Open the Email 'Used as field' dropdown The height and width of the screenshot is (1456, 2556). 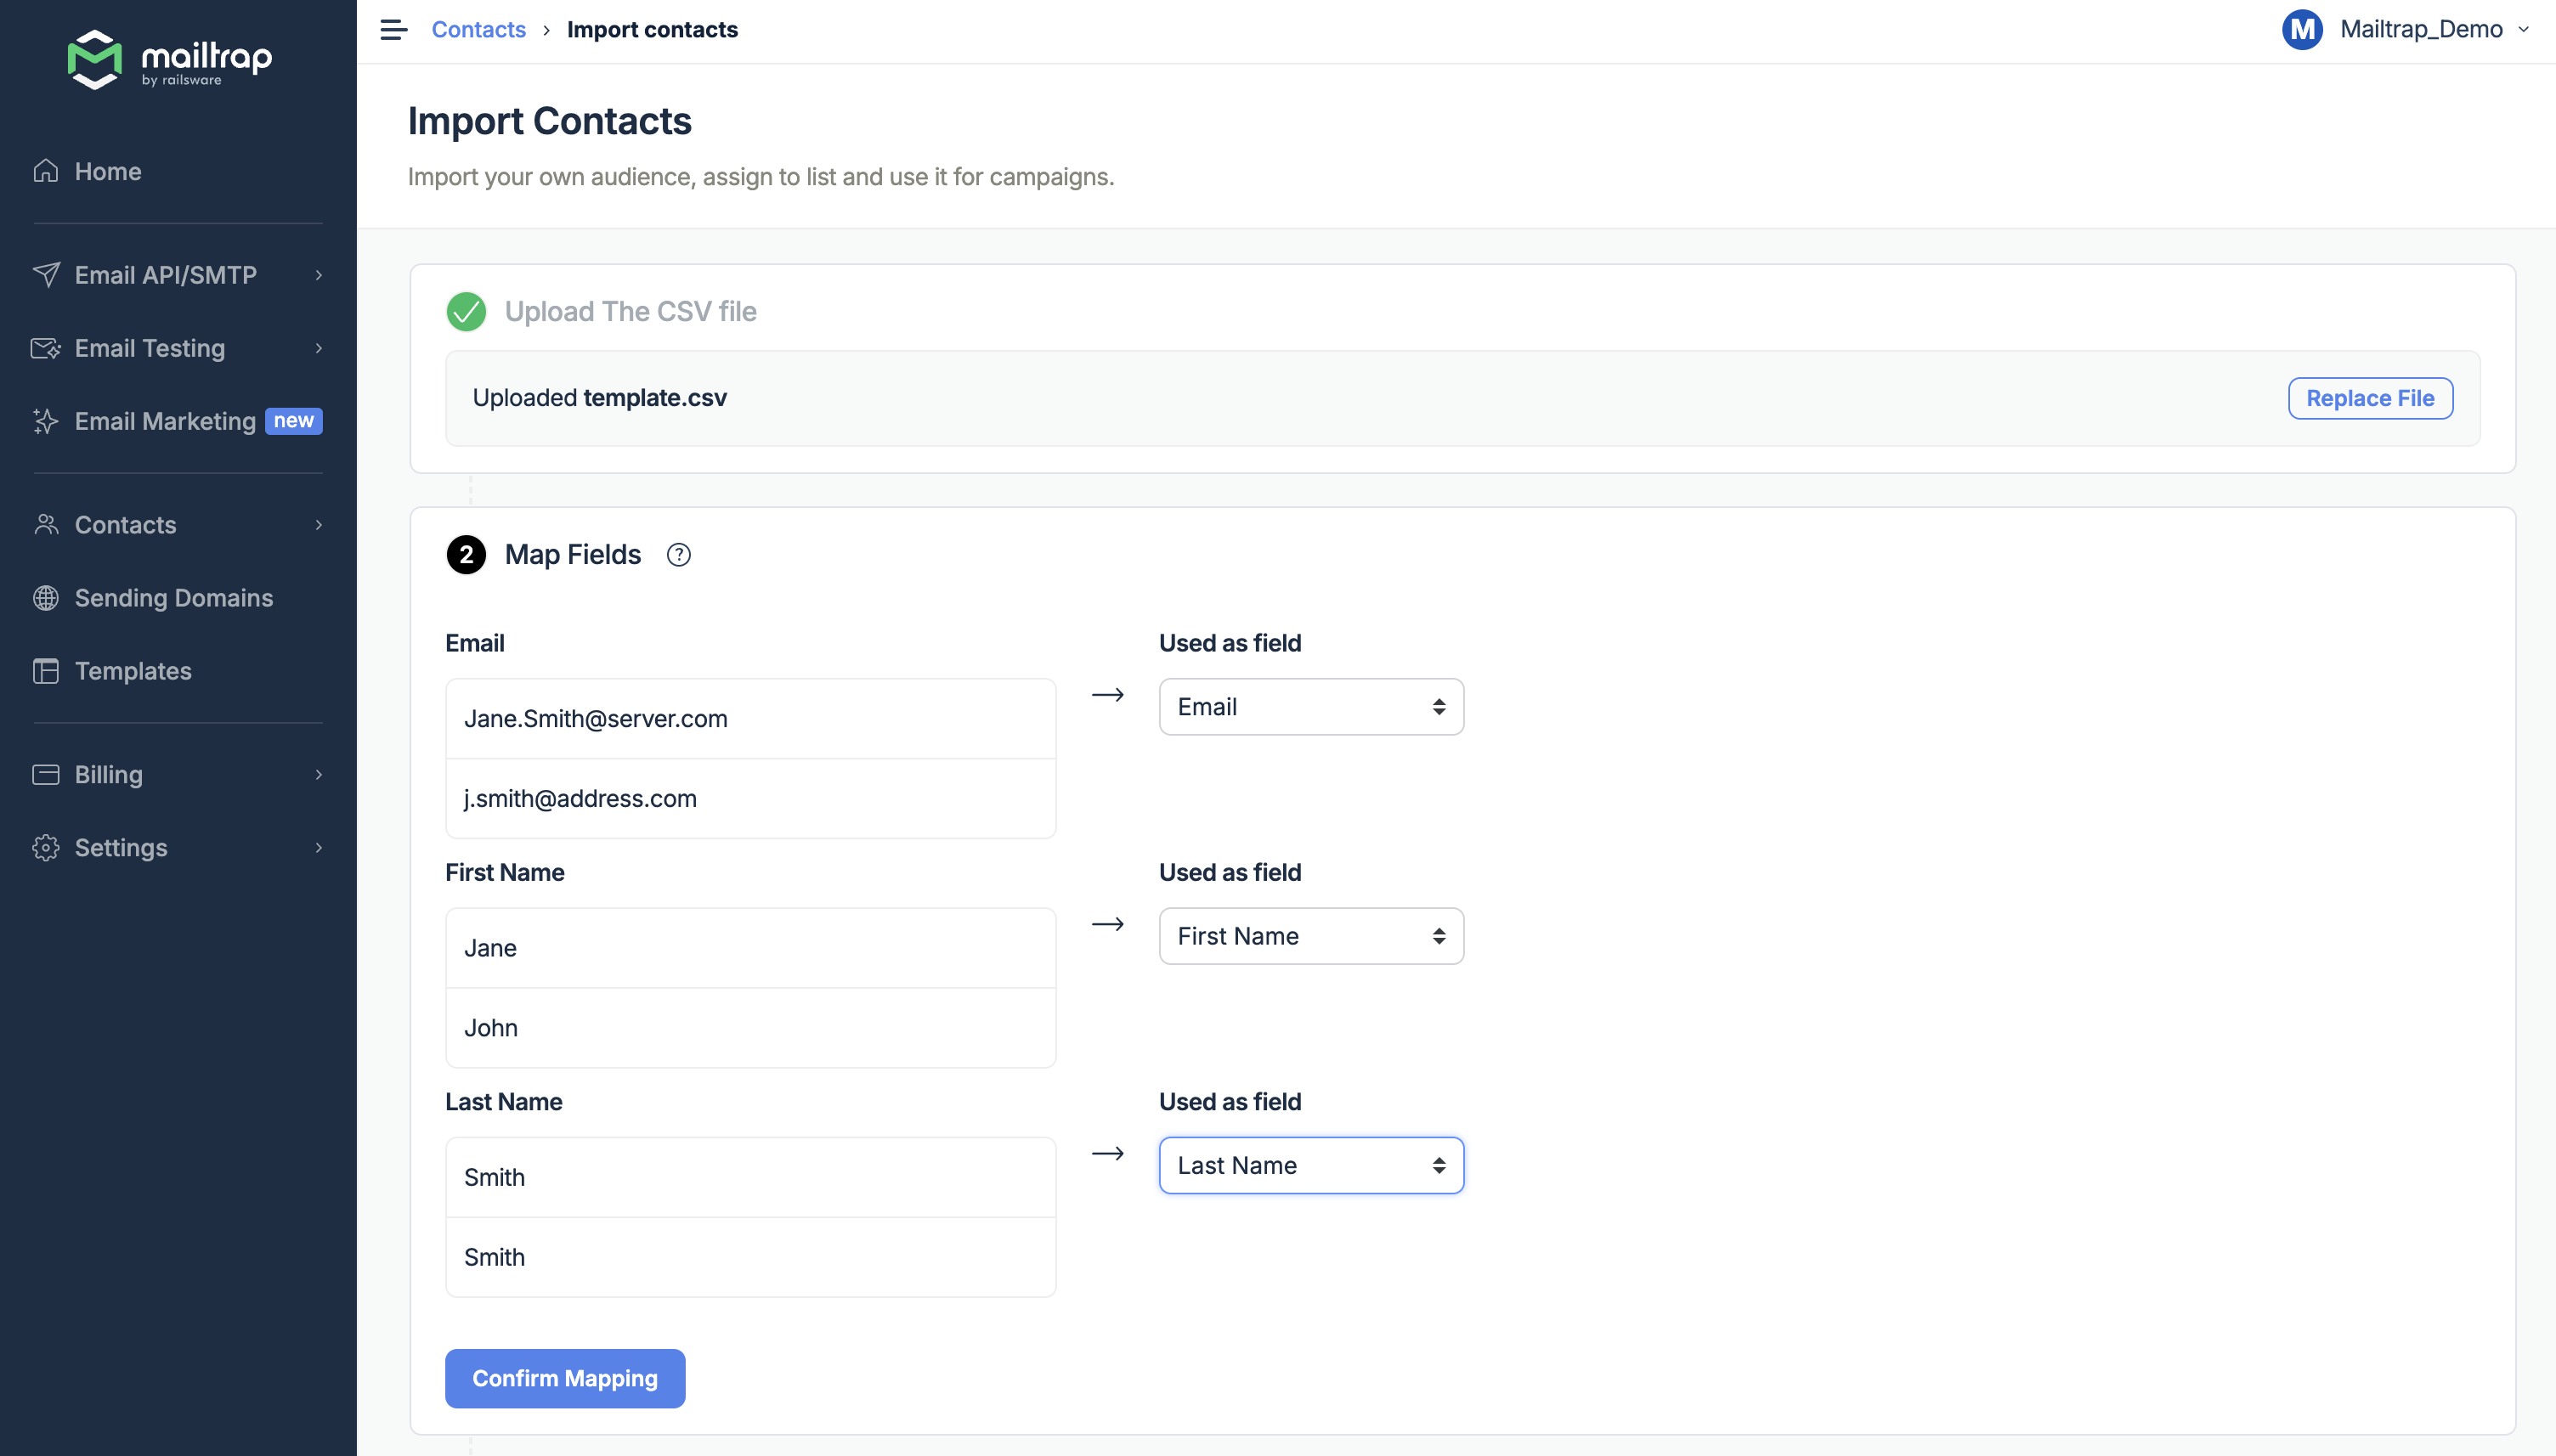1310,706
